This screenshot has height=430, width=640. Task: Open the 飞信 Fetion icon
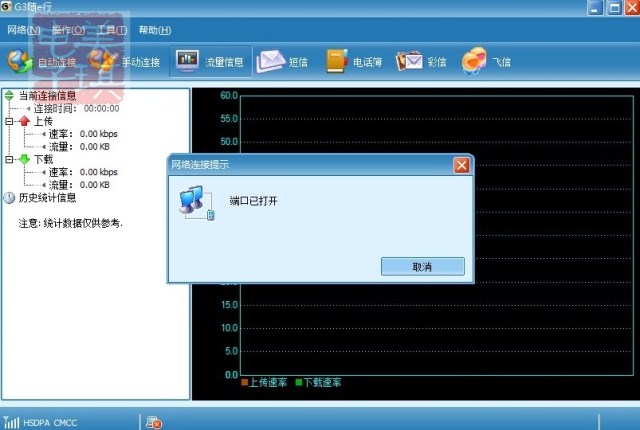point(475,61)
